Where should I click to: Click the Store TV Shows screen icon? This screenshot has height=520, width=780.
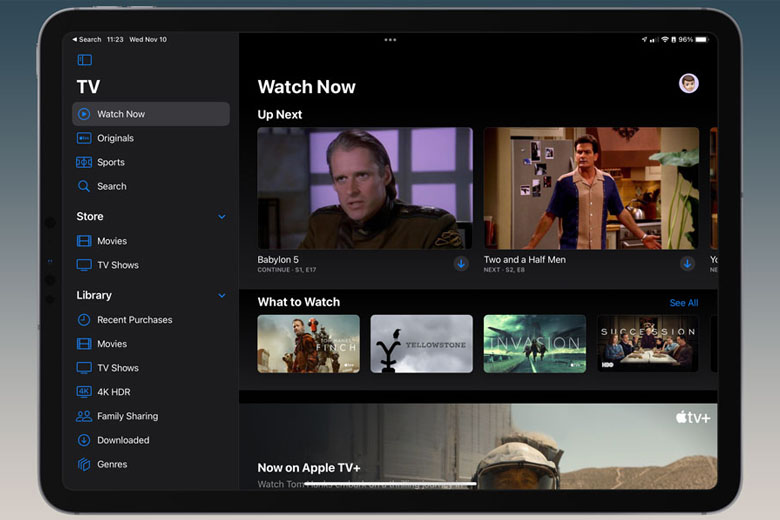coord(84,265)
